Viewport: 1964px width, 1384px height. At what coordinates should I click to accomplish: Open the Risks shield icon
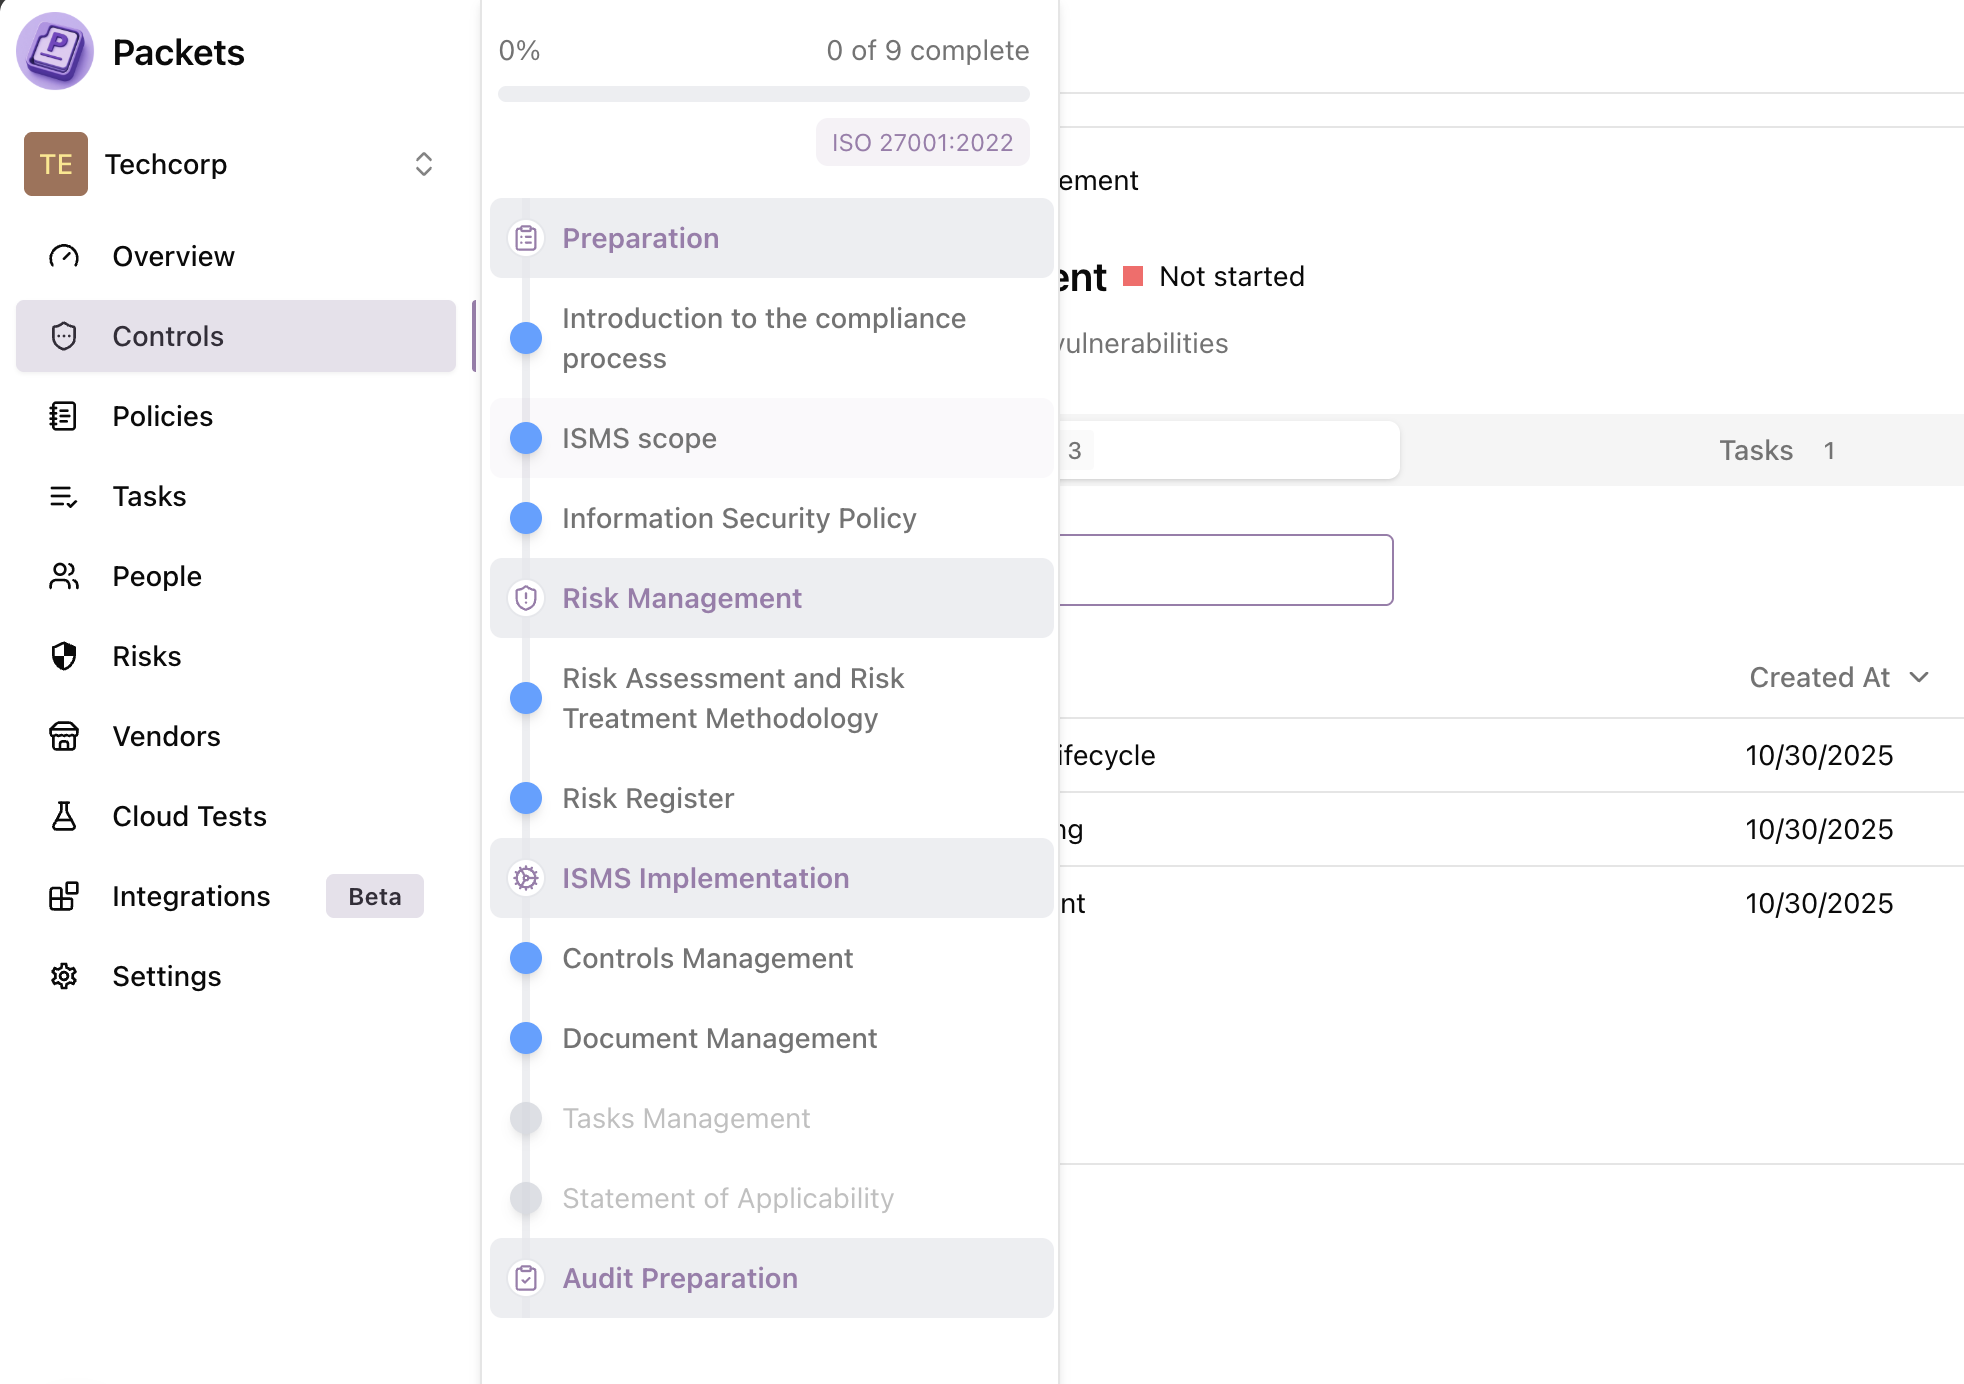(x=63, y=656)
